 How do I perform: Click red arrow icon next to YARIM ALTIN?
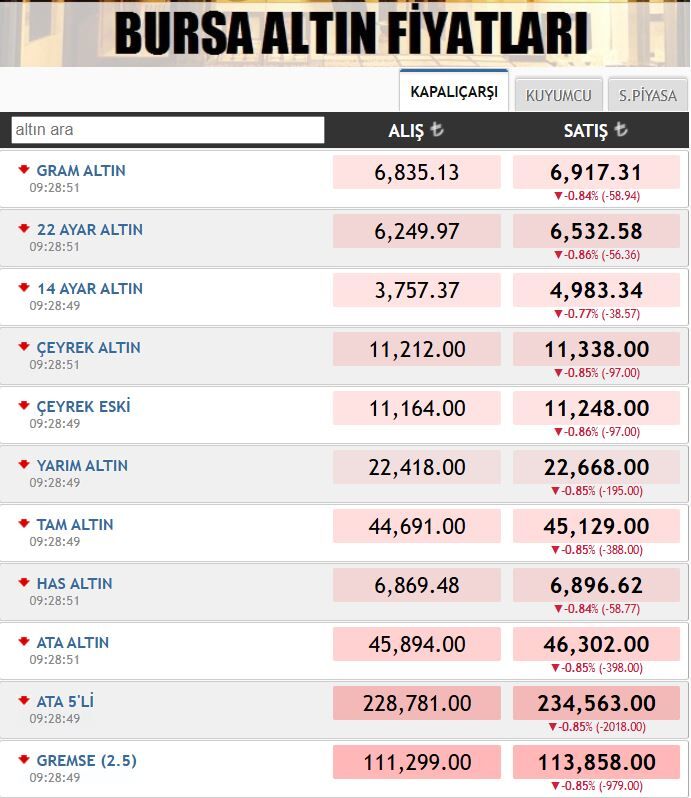(x=23, y=464)
